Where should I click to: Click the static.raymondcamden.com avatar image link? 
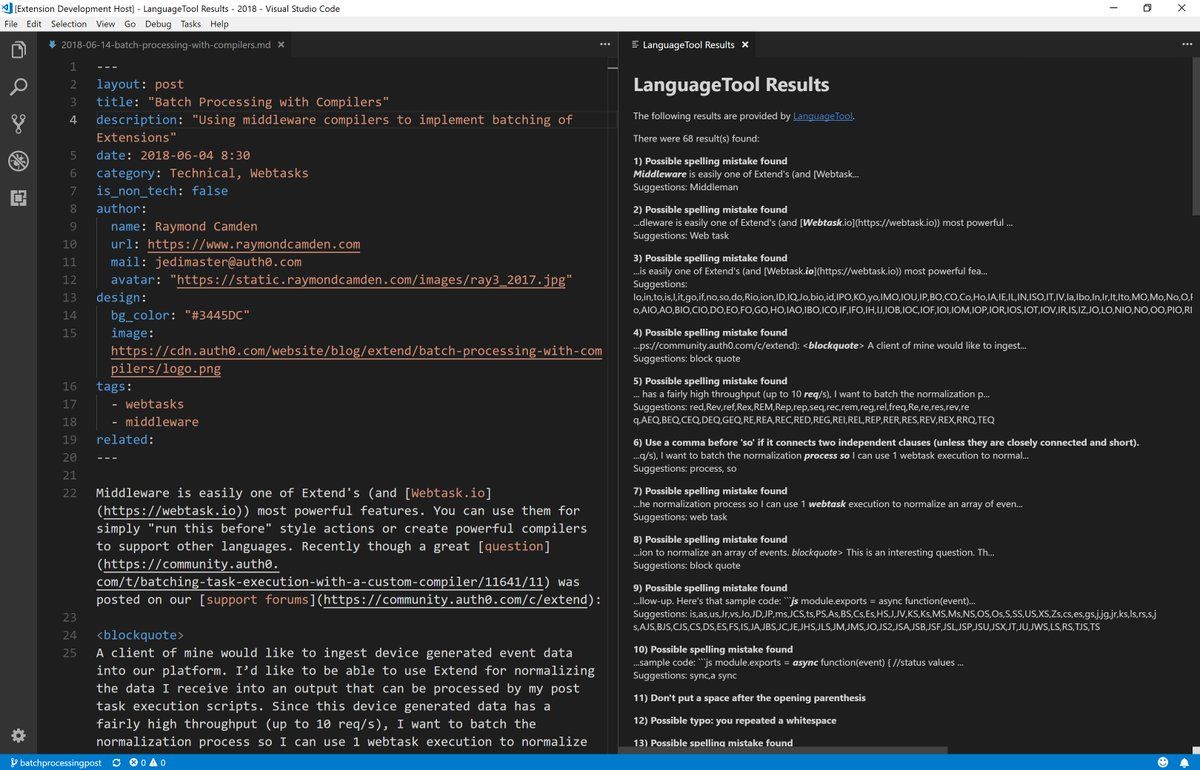coord(371,280)
